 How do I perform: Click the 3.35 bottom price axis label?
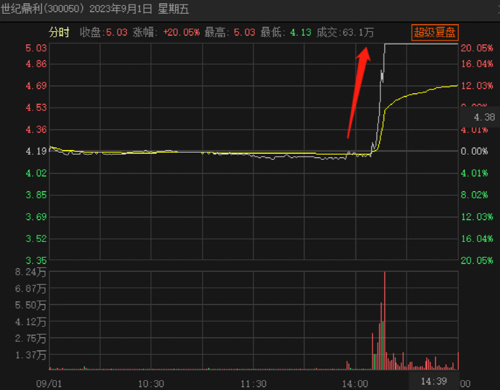(36, 260)
